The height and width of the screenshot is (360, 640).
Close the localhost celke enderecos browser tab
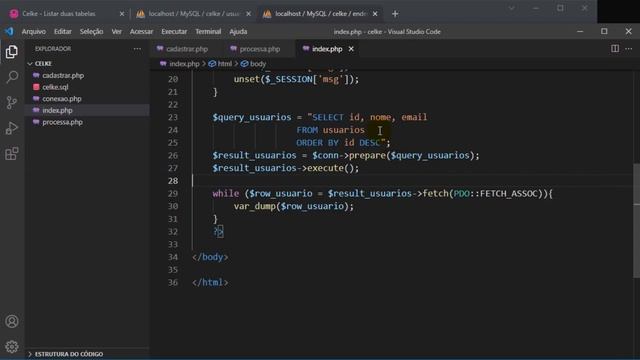(x=375, y=14)
